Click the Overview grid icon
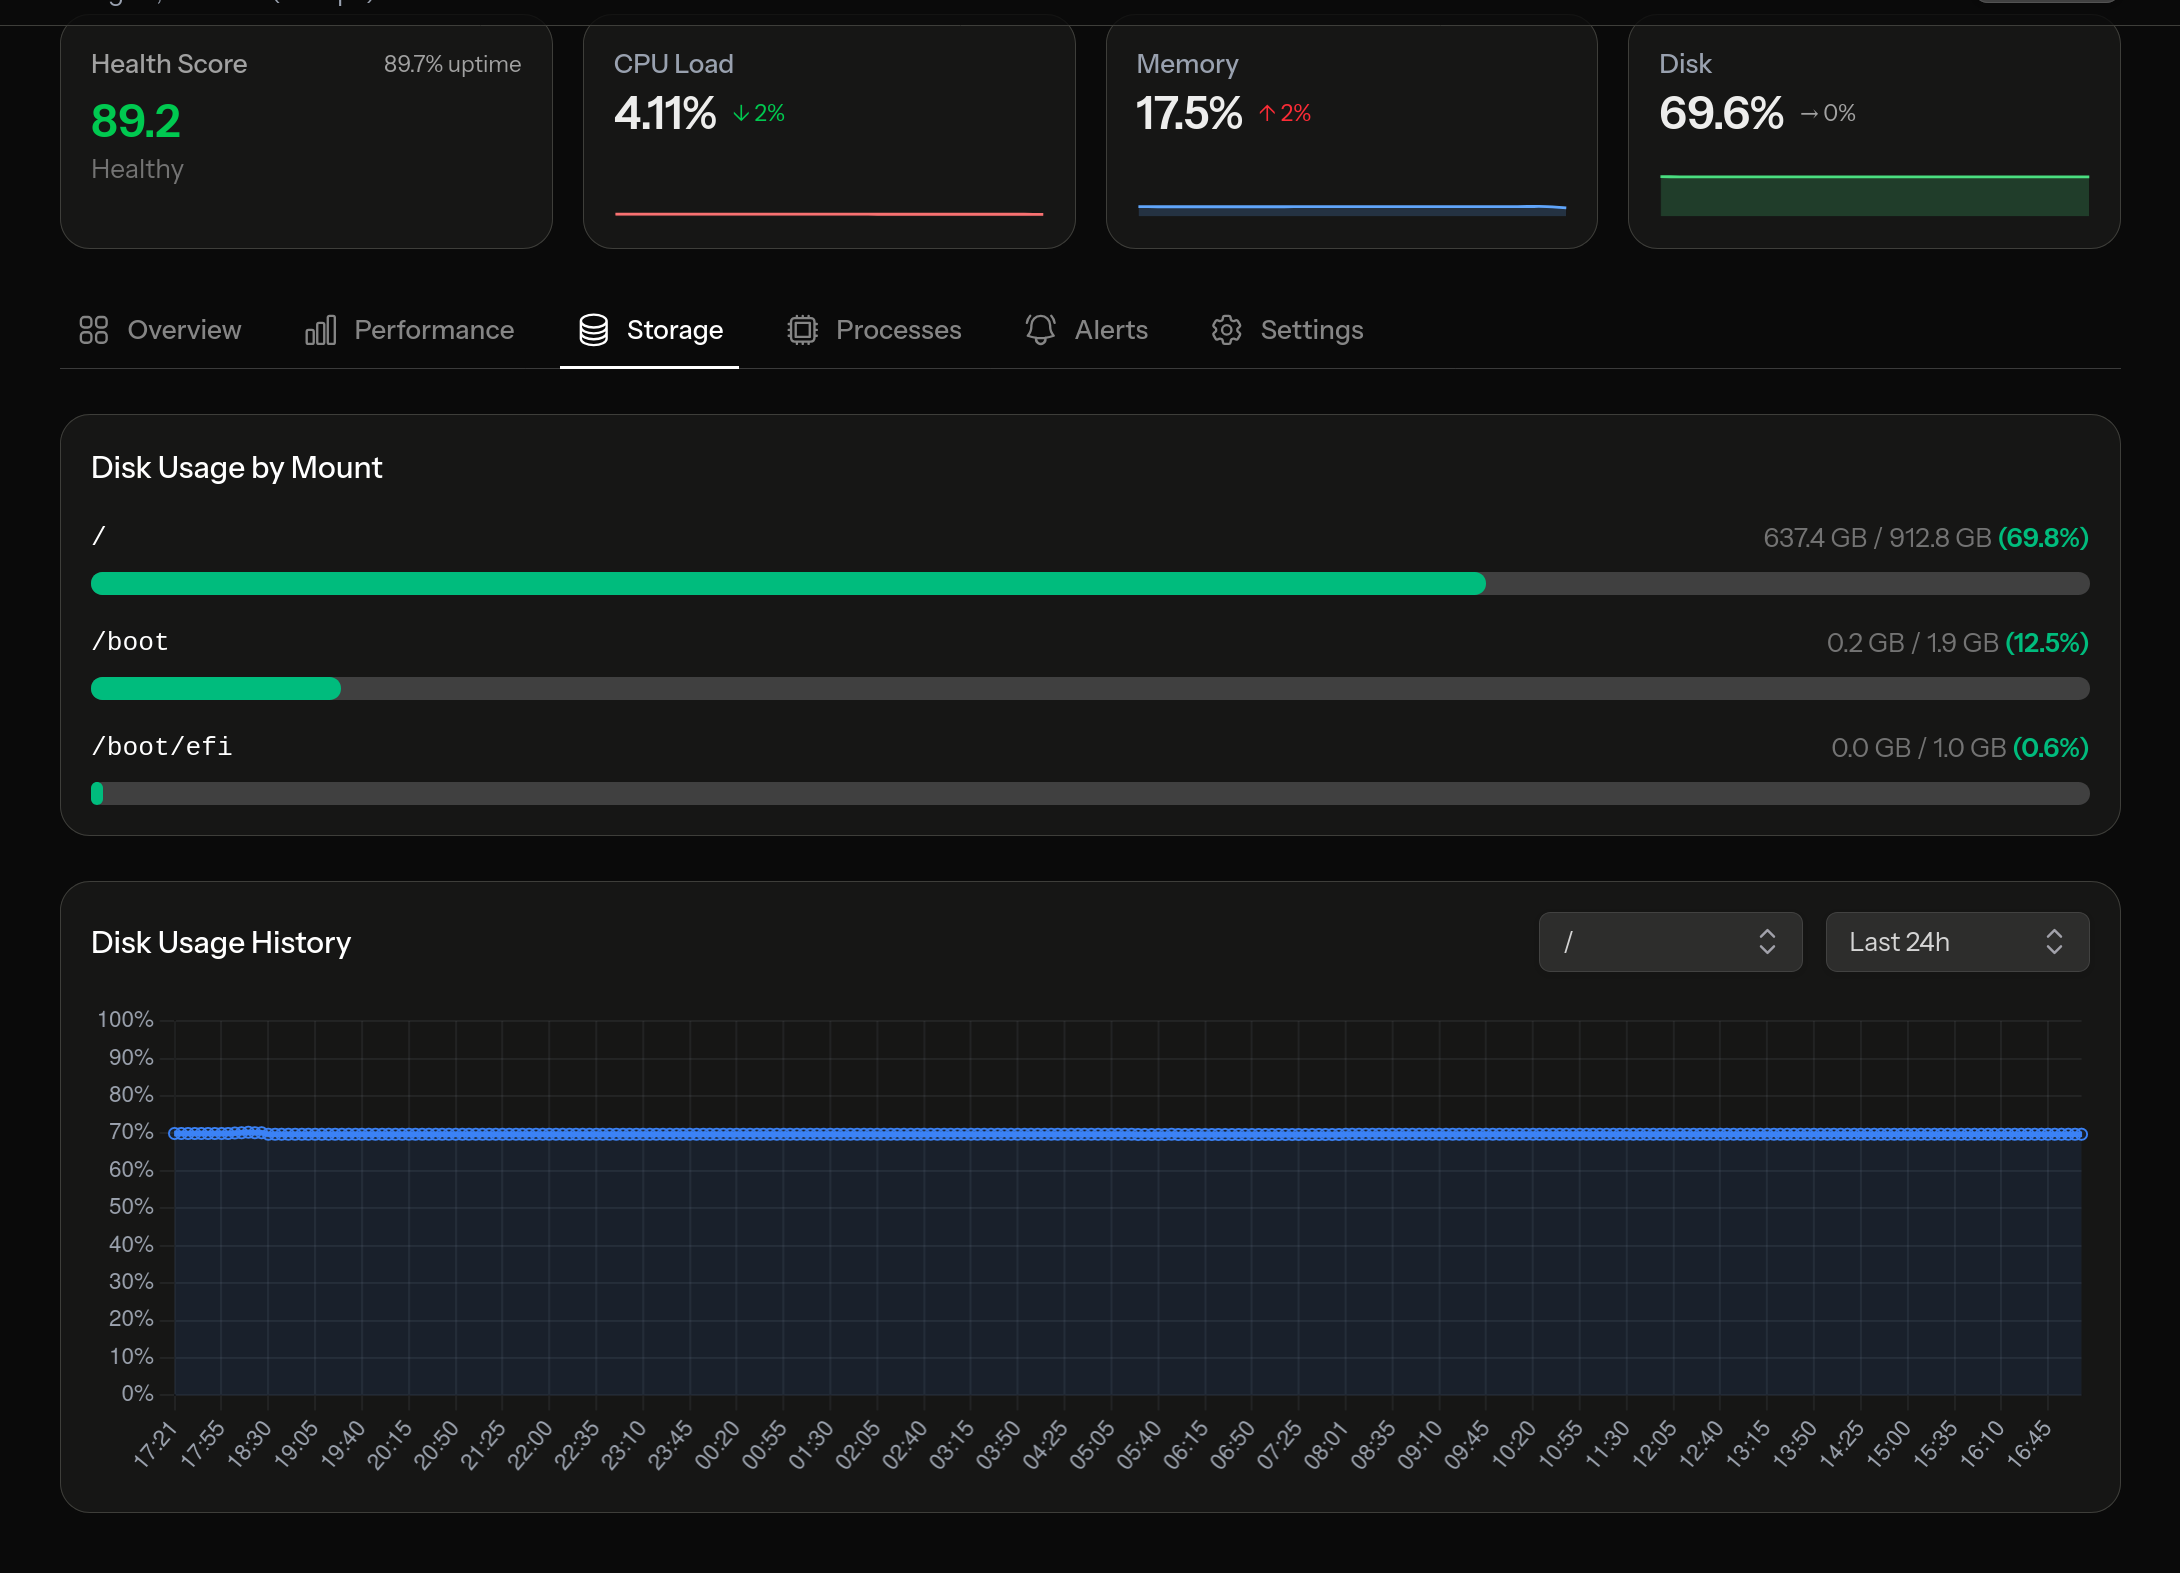2180x1573 pixels. [93, 329]
